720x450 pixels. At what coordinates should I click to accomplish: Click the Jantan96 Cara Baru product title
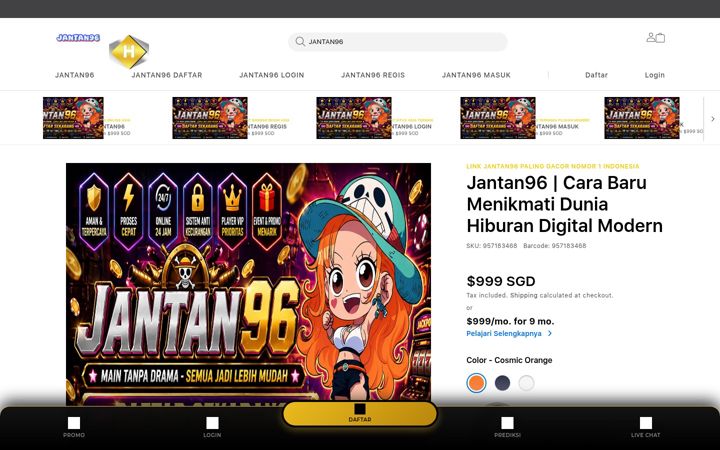point(565,204)
